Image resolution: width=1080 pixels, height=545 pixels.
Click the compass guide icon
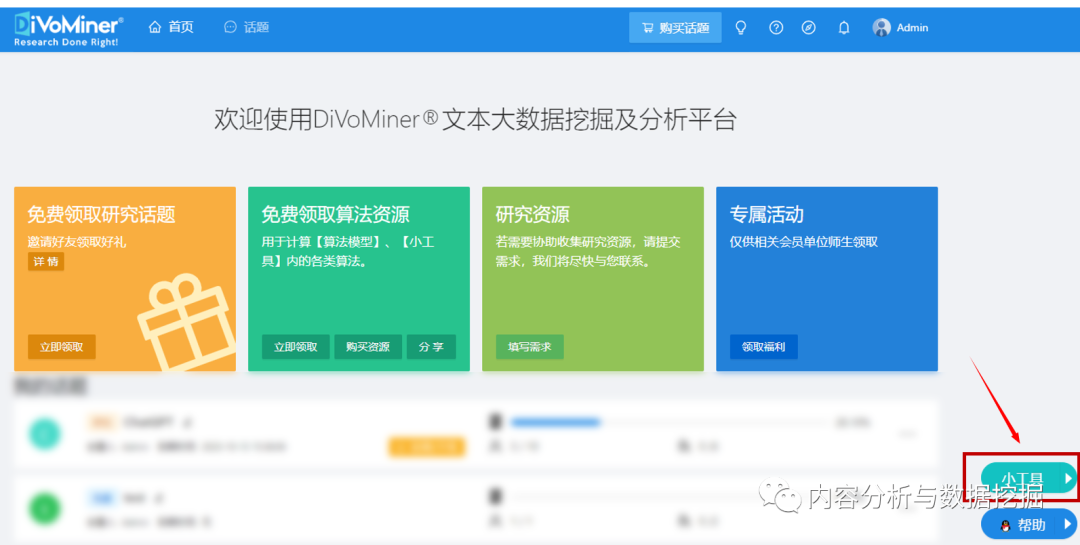click(809, 28)
